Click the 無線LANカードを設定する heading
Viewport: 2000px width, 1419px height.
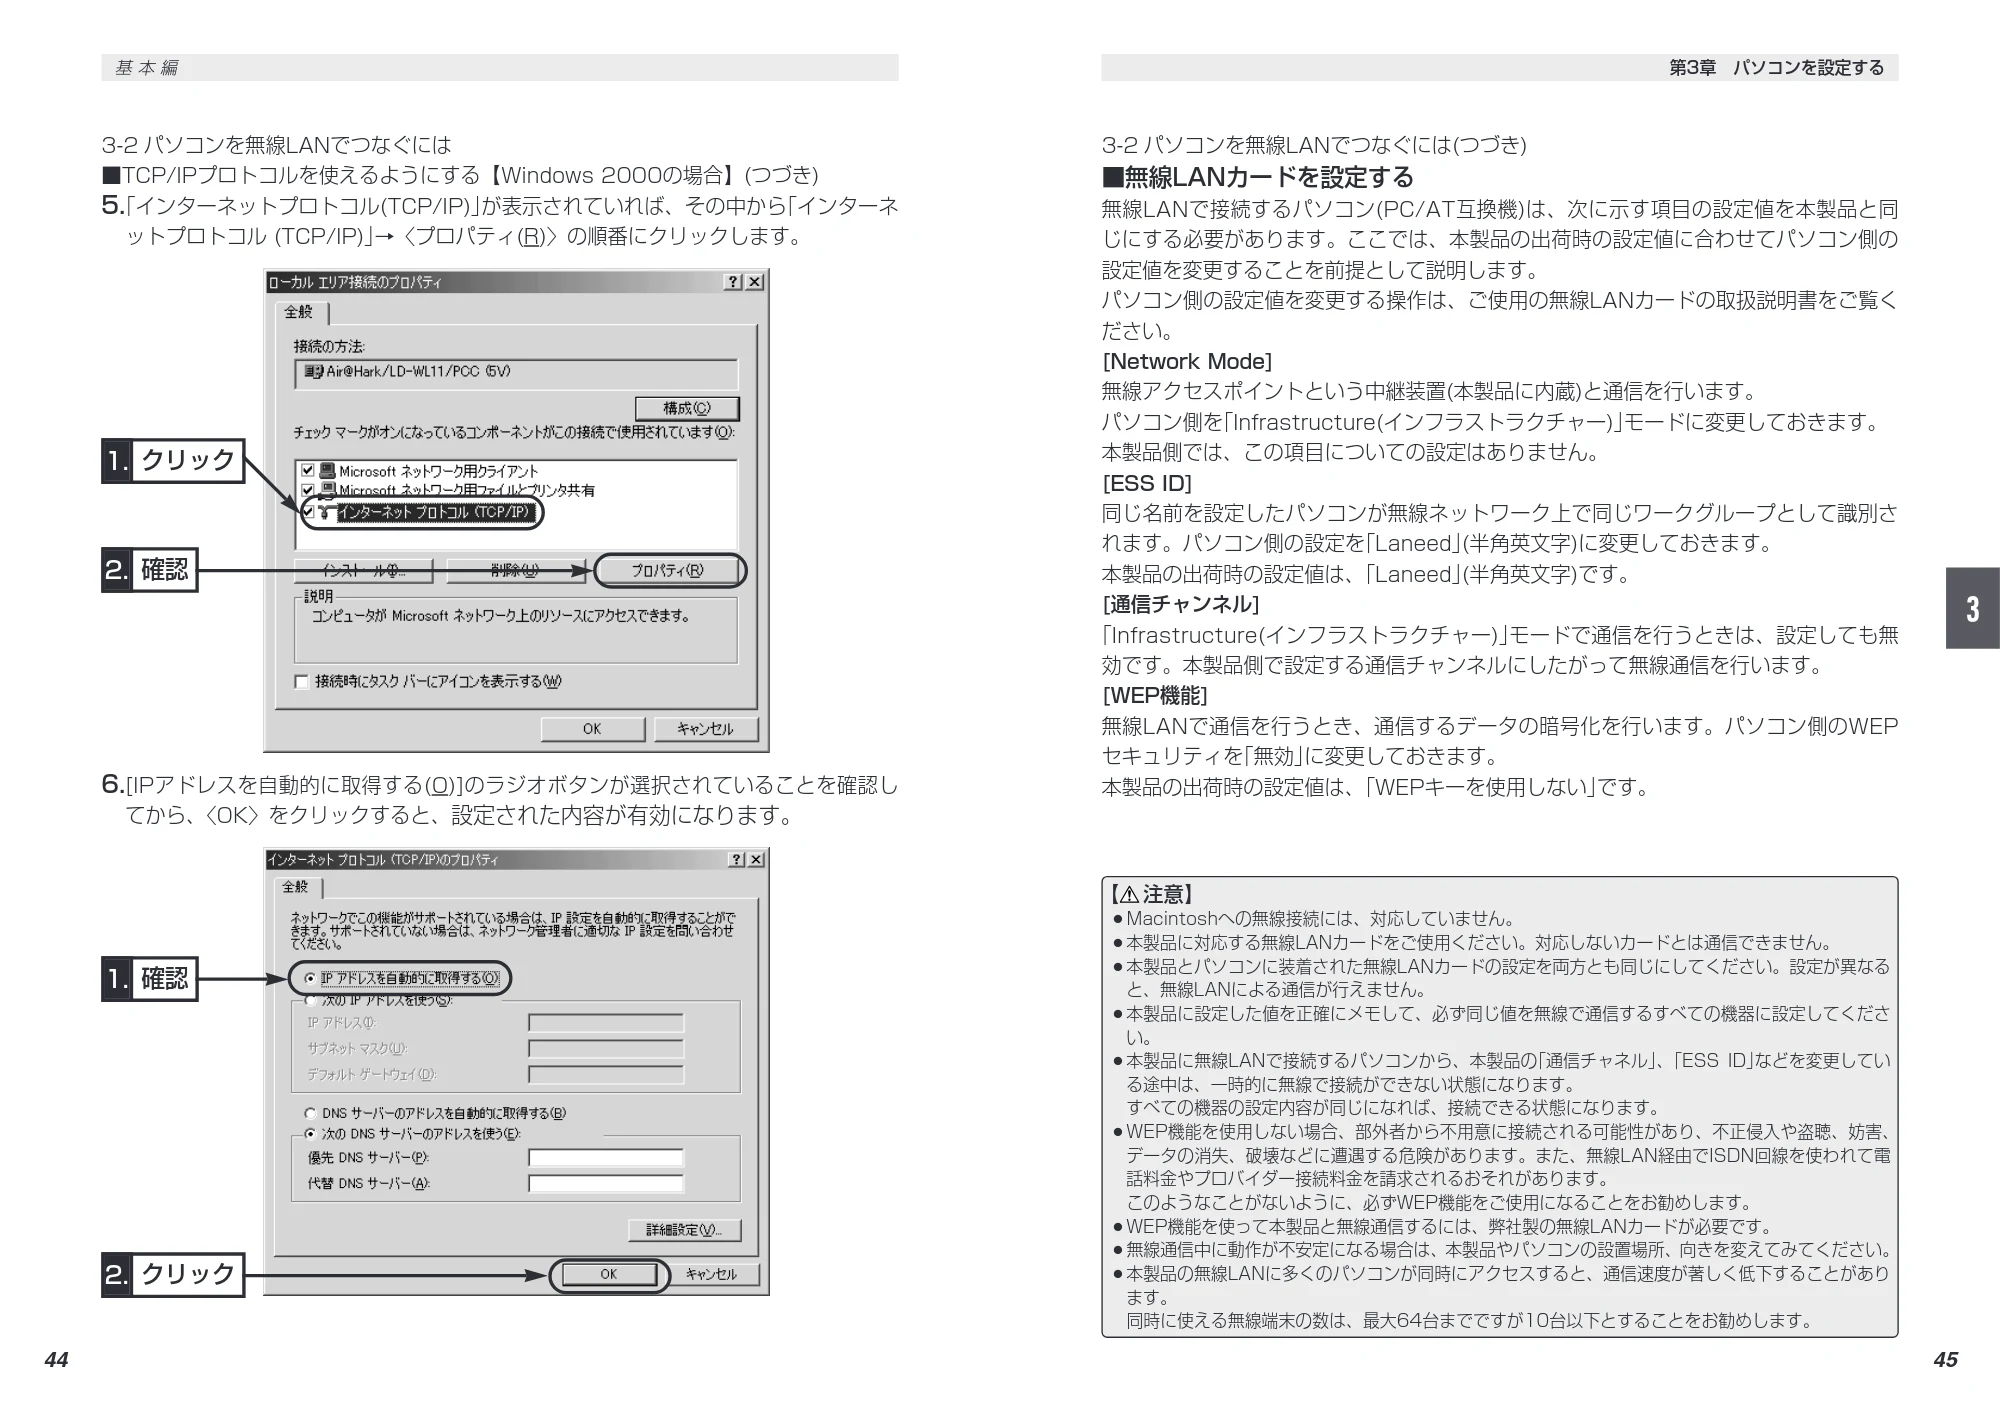1258,177
